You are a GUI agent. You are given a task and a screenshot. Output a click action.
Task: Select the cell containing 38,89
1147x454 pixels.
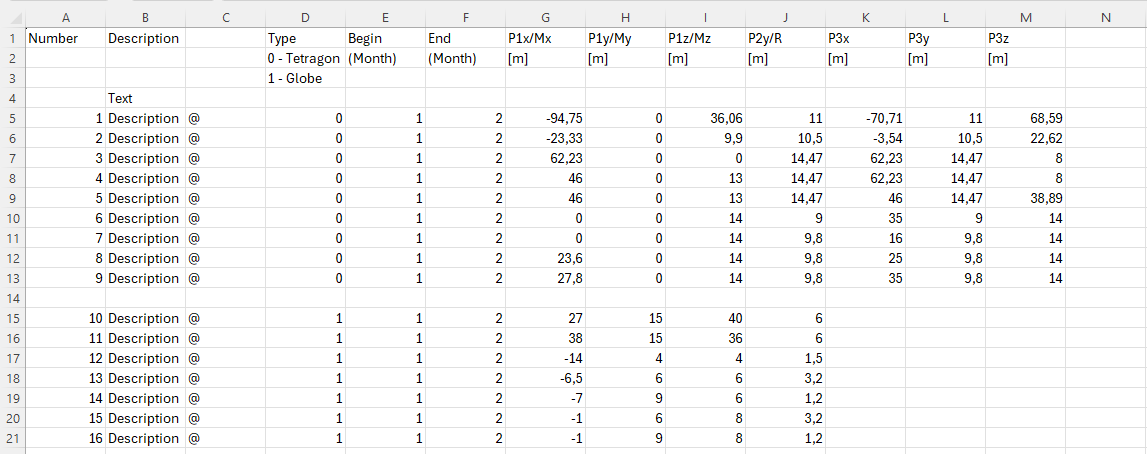(1025, 198)
